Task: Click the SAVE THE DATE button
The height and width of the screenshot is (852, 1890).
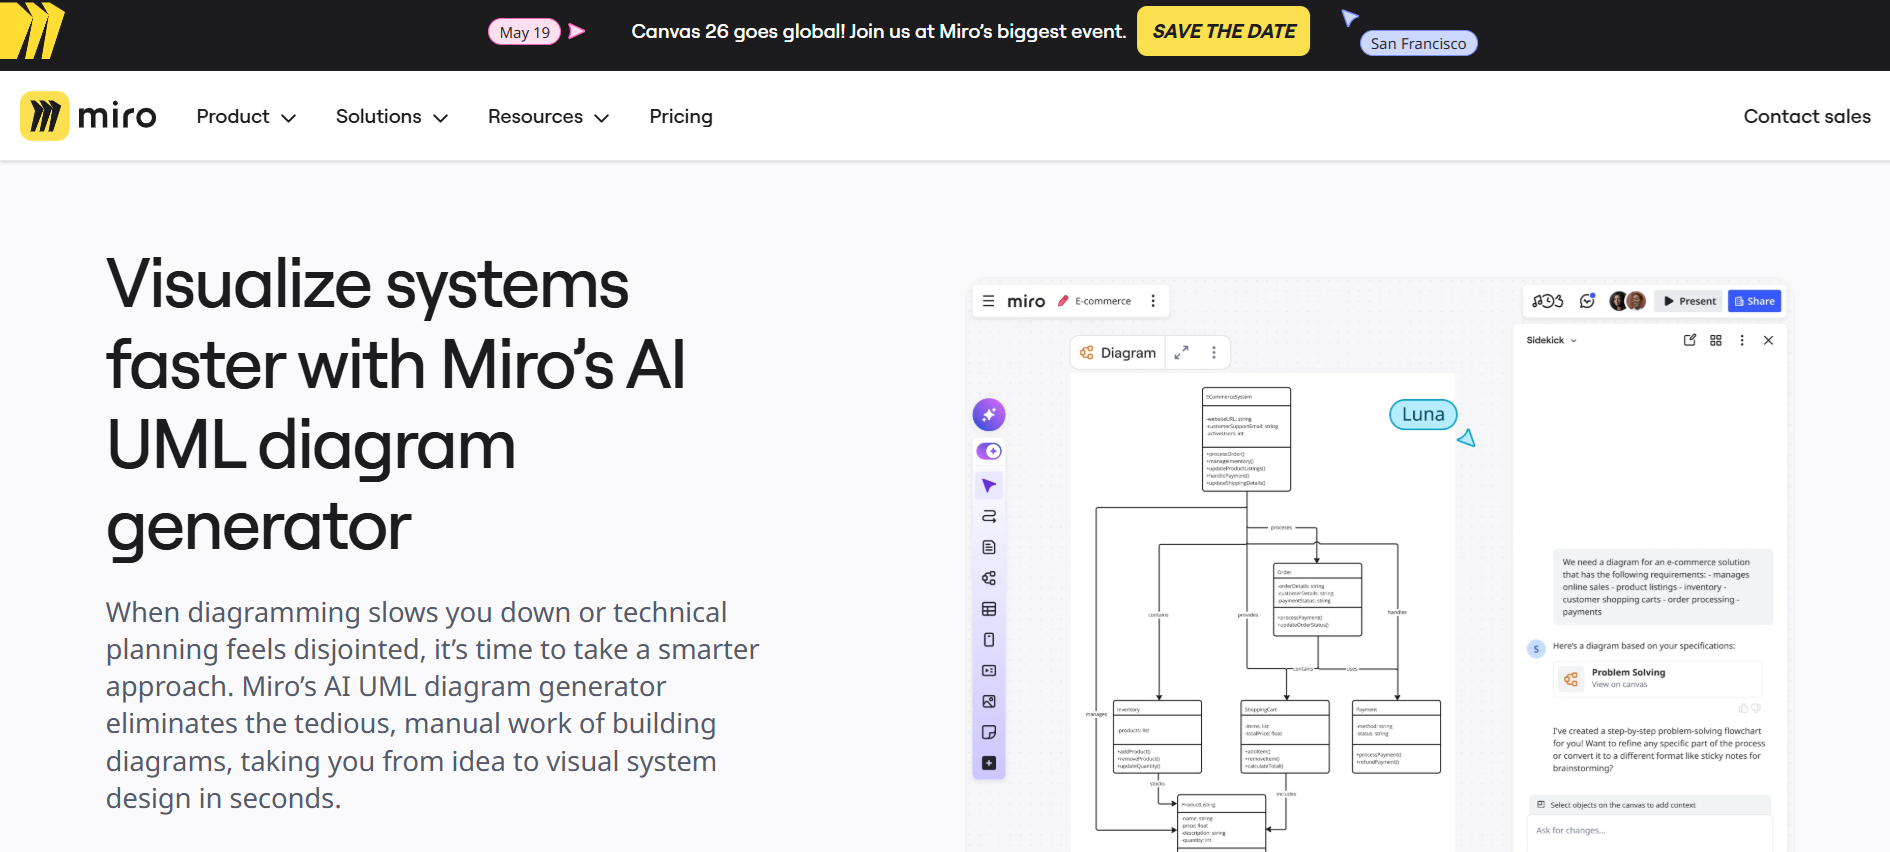Action: (x=1223, y=31)
